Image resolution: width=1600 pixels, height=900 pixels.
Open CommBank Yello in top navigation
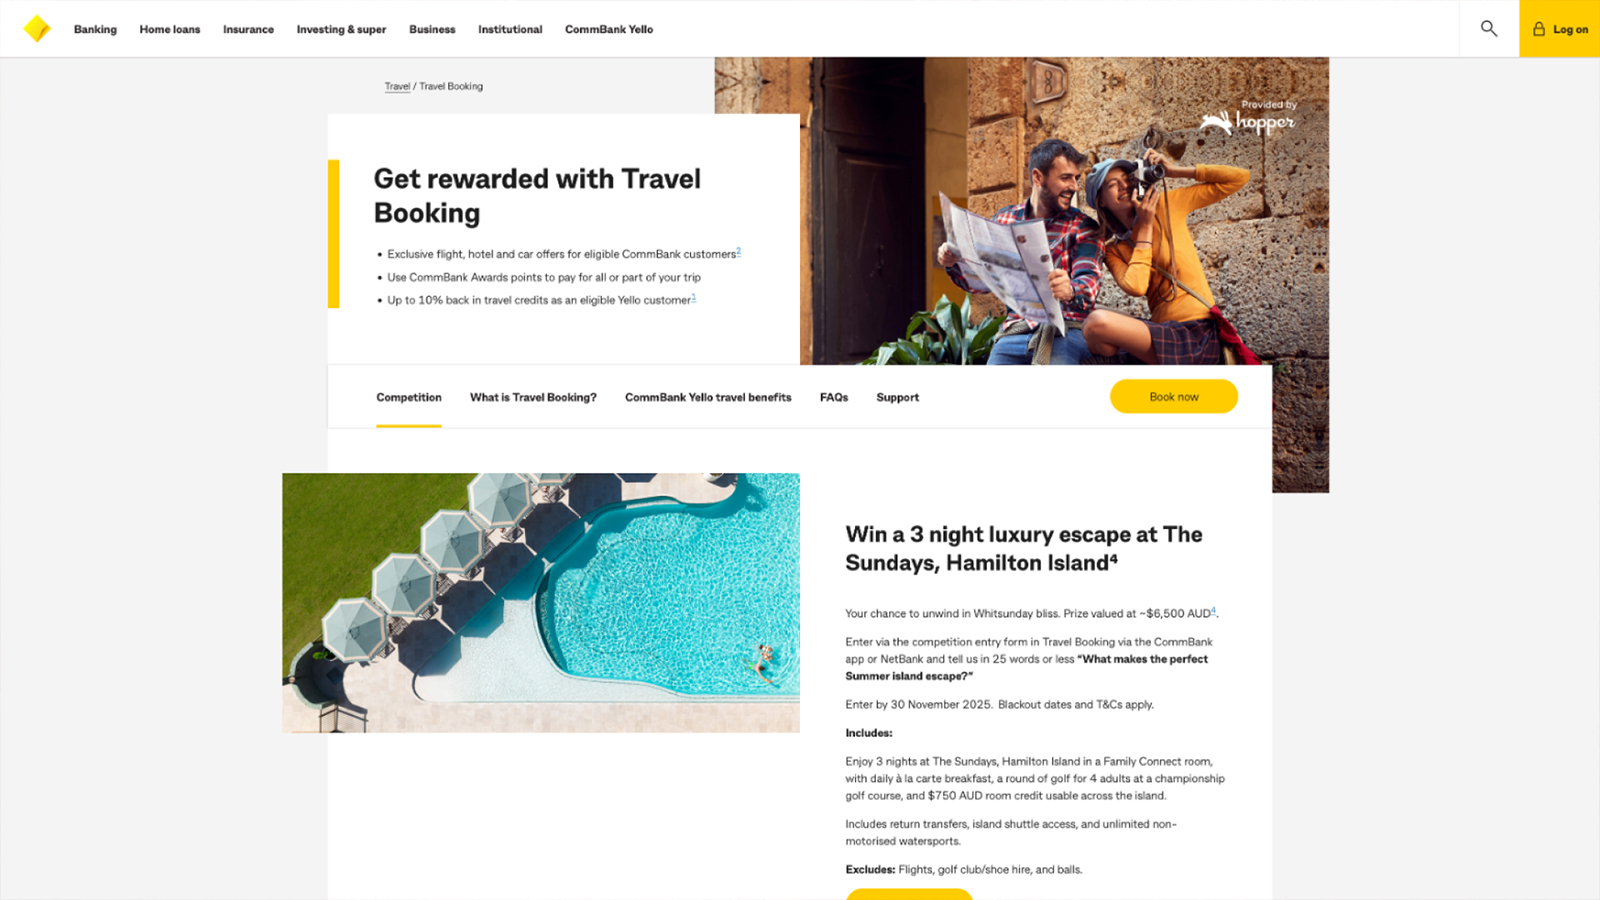[x=609, y=30]
